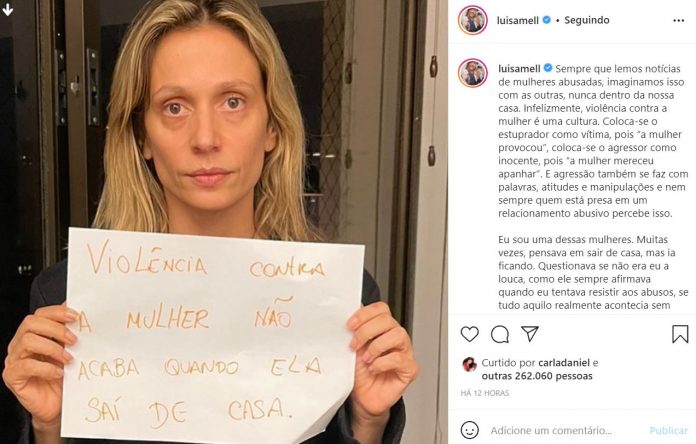This screenshot has width=696, height=444.
Task: Click the down arrow at photo corner
Action: point(8,9)
